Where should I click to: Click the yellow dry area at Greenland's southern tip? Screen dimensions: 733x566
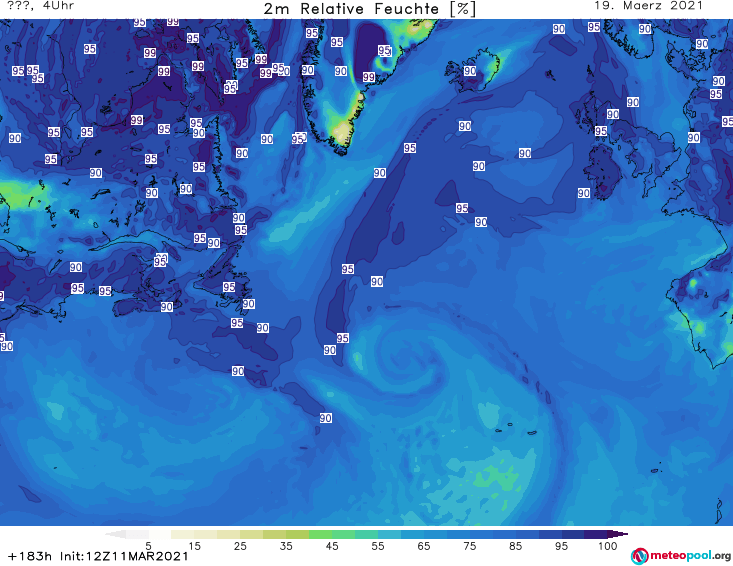coord(342,132)
